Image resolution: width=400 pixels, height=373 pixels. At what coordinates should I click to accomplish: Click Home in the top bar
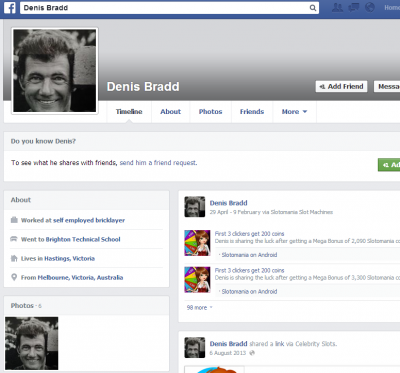(x=392, y=7)
